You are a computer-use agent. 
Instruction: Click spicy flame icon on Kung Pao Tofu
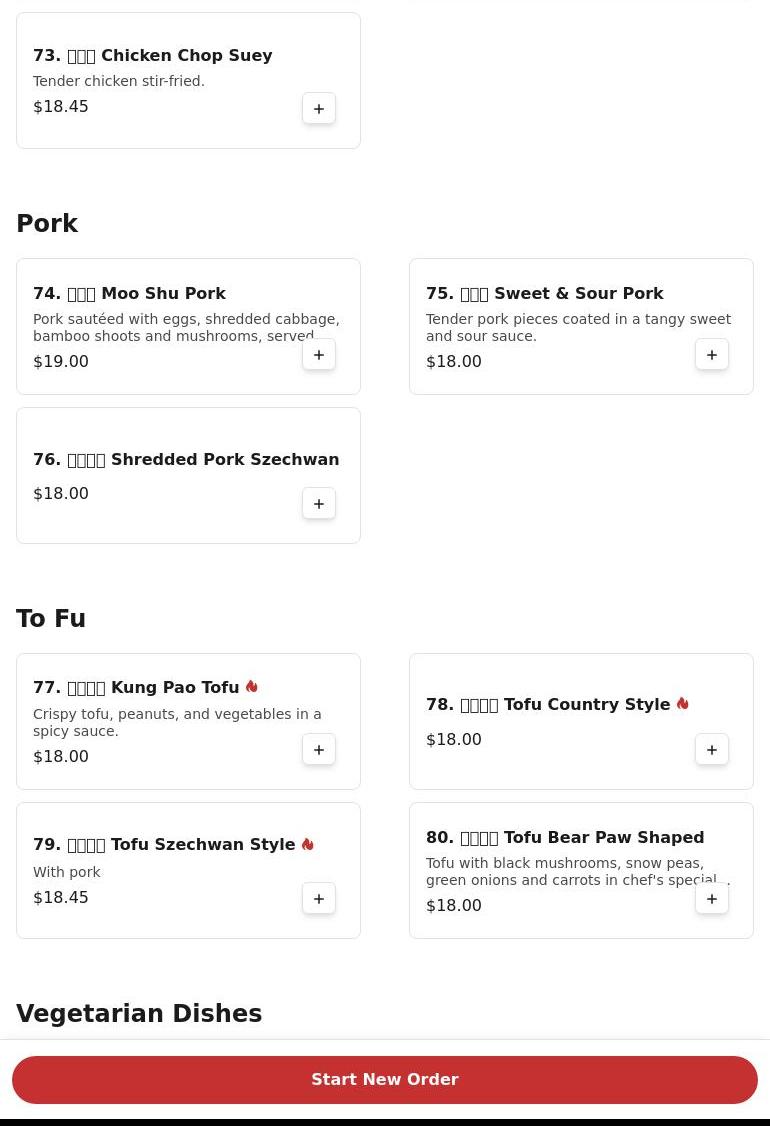coord(252,687)
